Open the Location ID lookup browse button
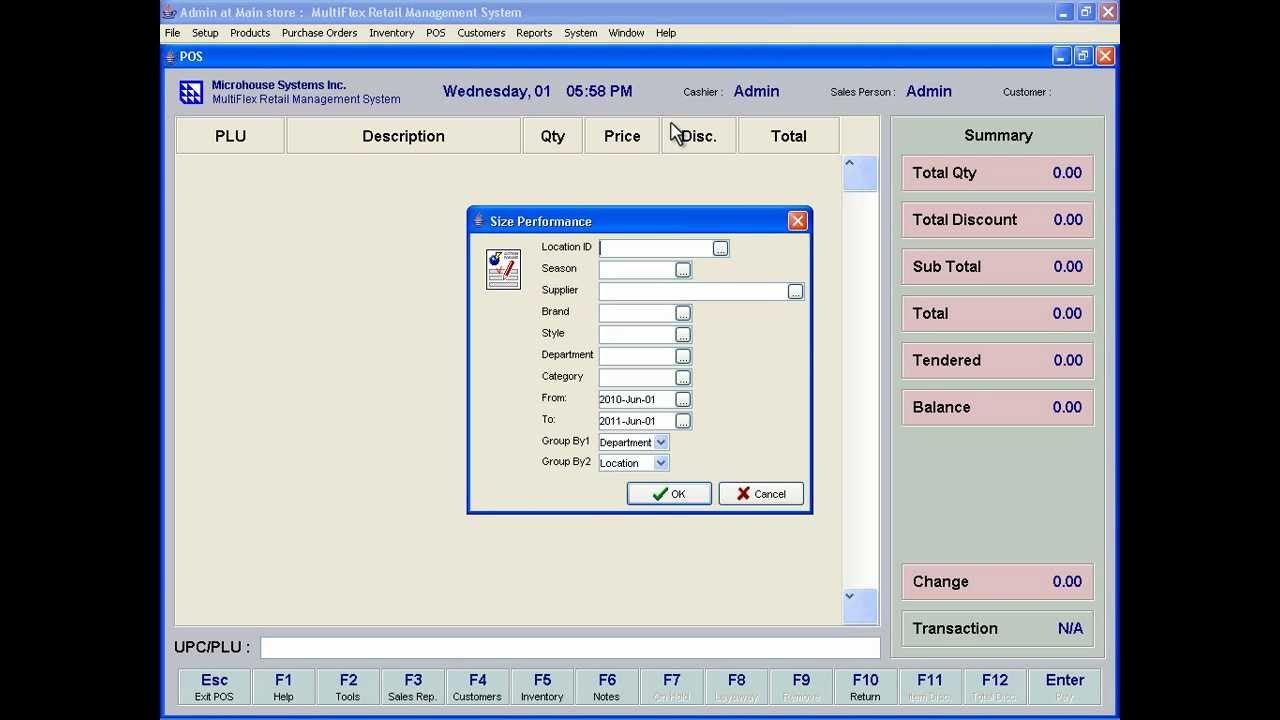The image size is (1280, 720). (720, 248)
